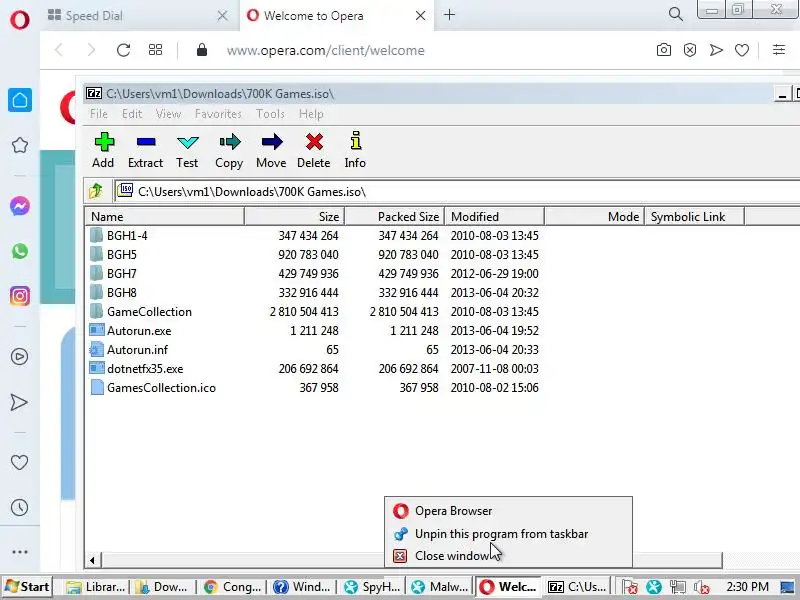Screen dimensions: 800x600
Task: Click the red Delete icon
Action: [x=314, y=150]
